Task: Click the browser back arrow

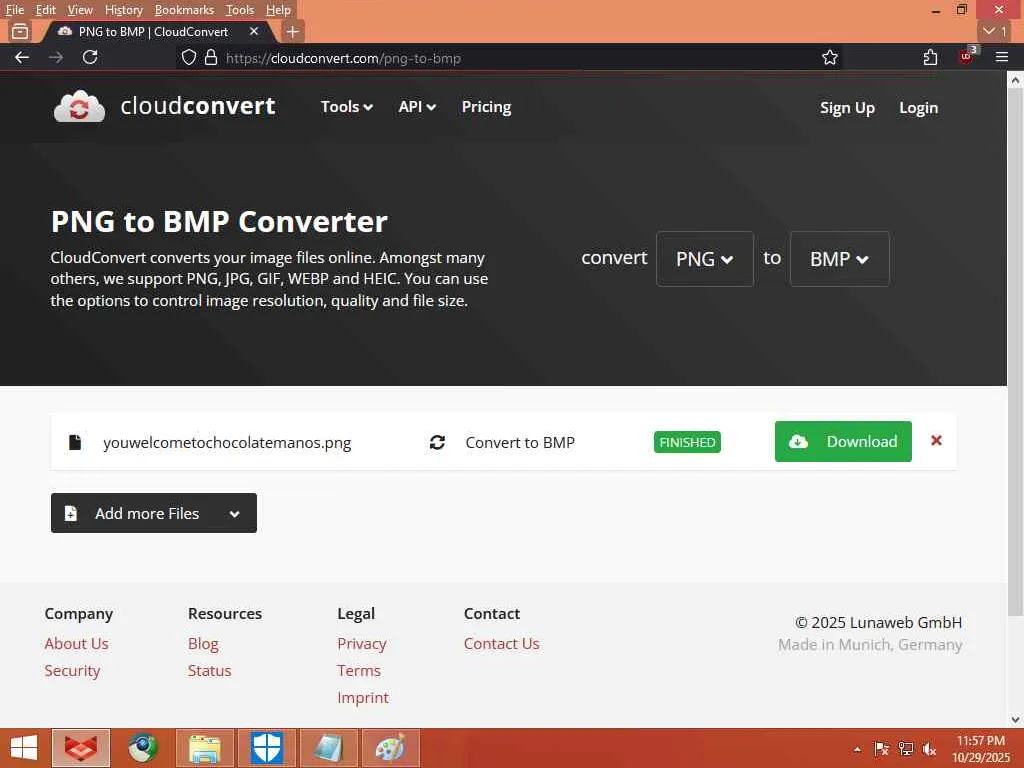Action: click(22, 57)
